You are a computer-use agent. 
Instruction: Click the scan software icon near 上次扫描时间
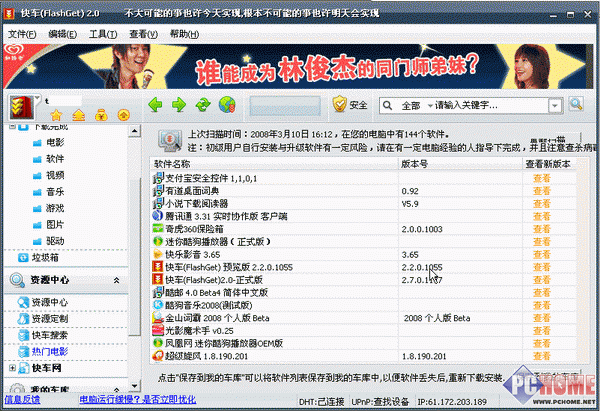(170, 141)
